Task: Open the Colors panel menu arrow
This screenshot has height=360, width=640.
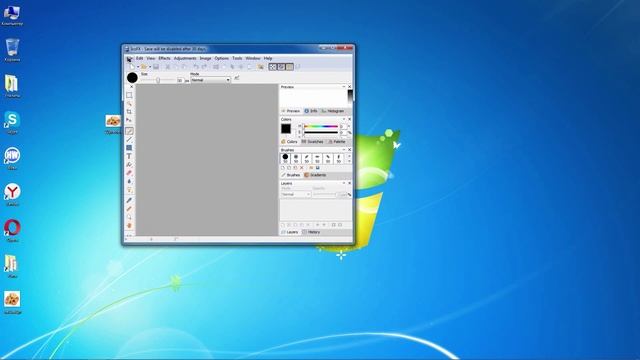Action: (344, 119)
